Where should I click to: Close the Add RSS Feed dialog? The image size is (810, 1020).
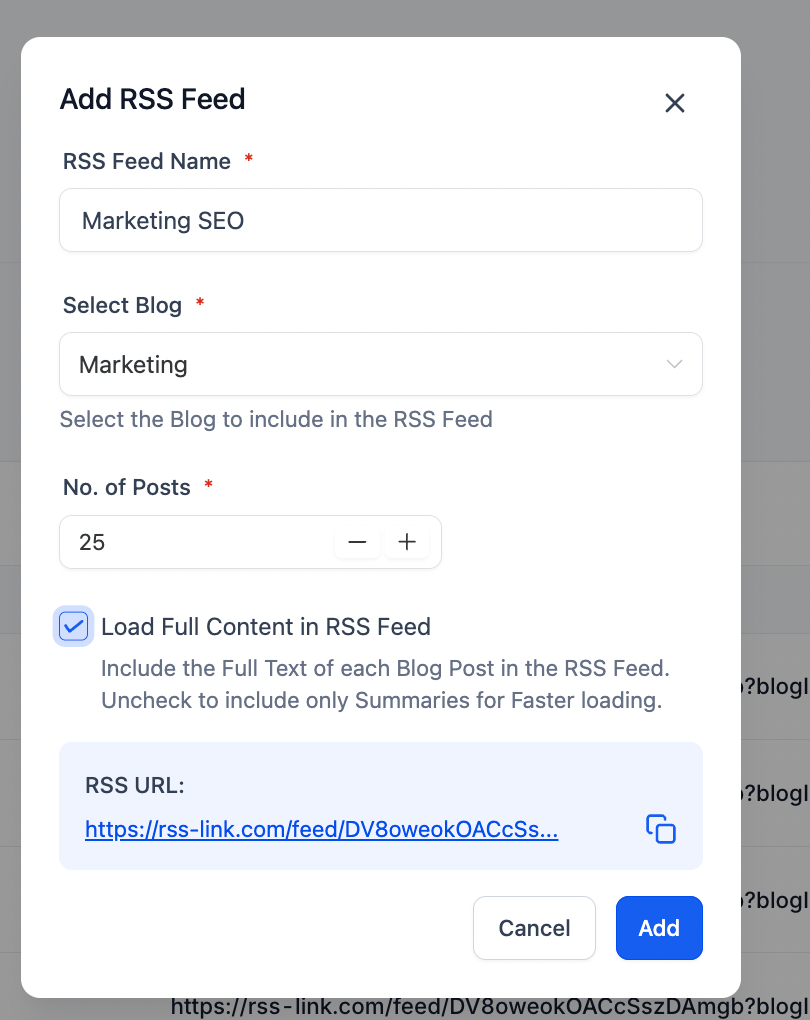click(x=675, y=103)
